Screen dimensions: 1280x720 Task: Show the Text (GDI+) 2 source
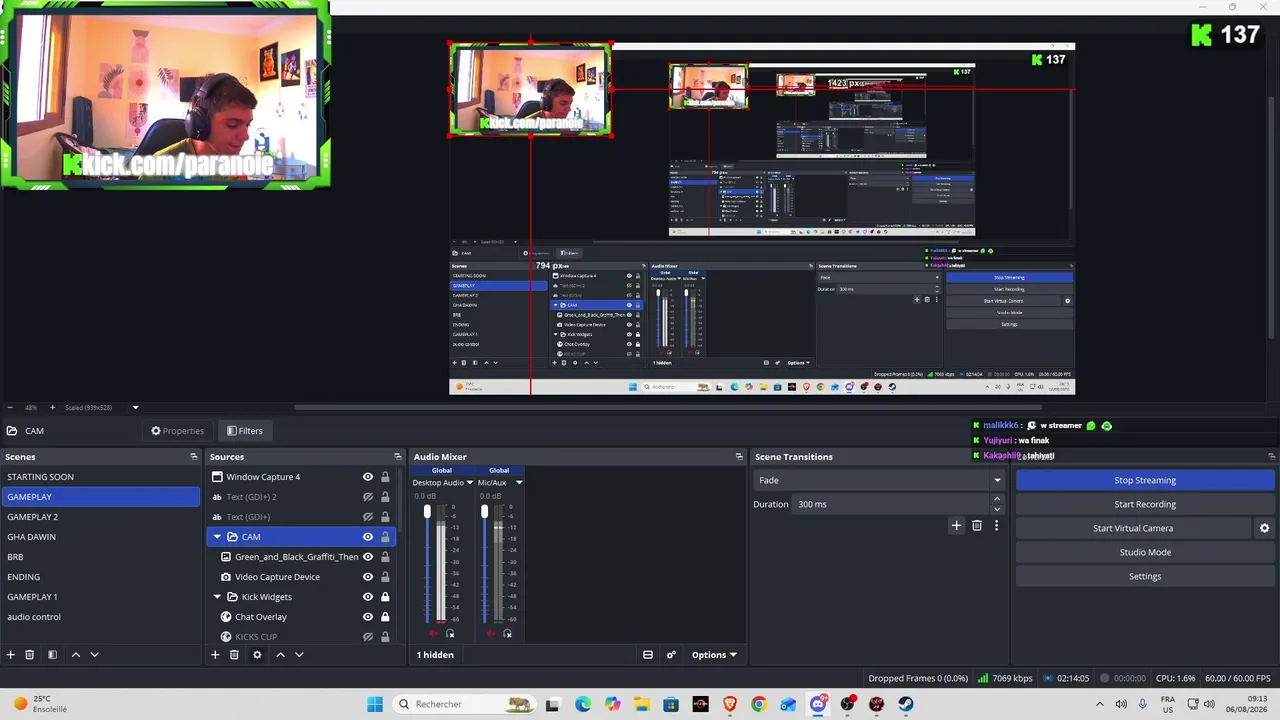pyautogui.click(x=368, y=497)
